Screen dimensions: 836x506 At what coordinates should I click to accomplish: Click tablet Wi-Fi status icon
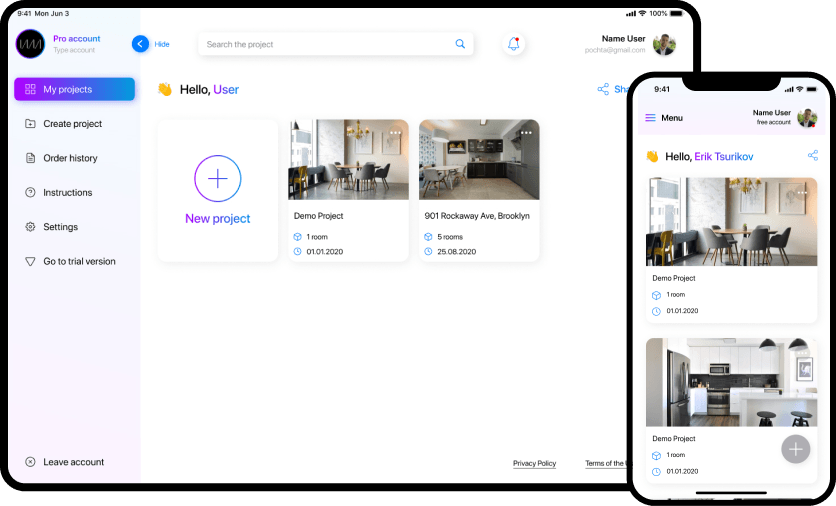642,13
